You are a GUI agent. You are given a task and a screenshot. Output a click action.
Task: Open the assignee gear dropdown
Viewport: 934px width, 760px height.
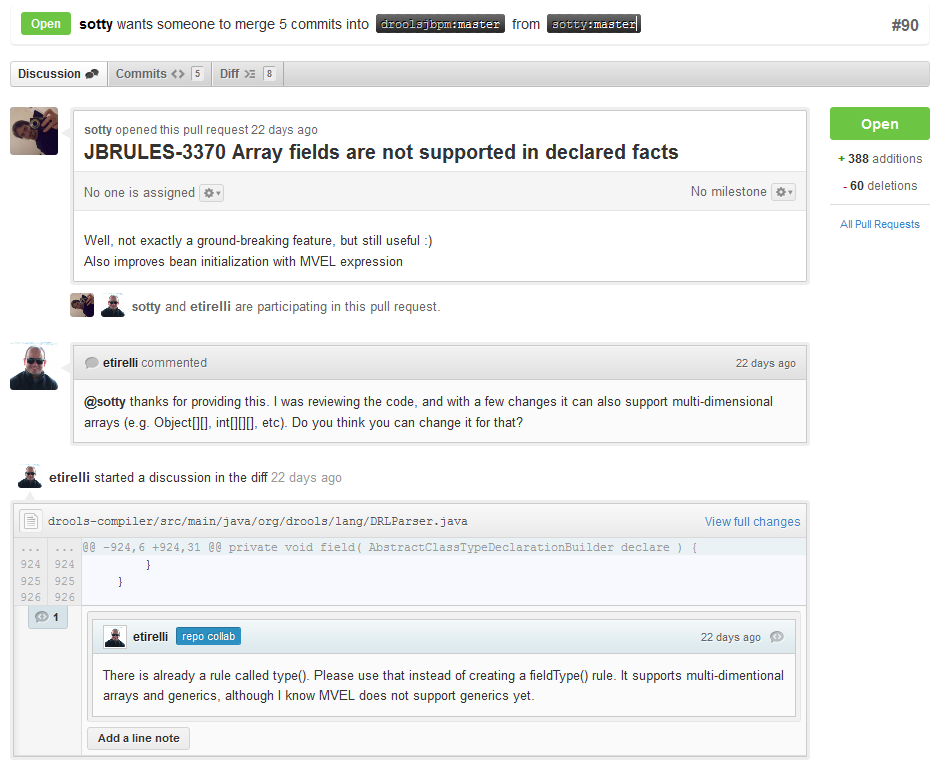[211, 193]
